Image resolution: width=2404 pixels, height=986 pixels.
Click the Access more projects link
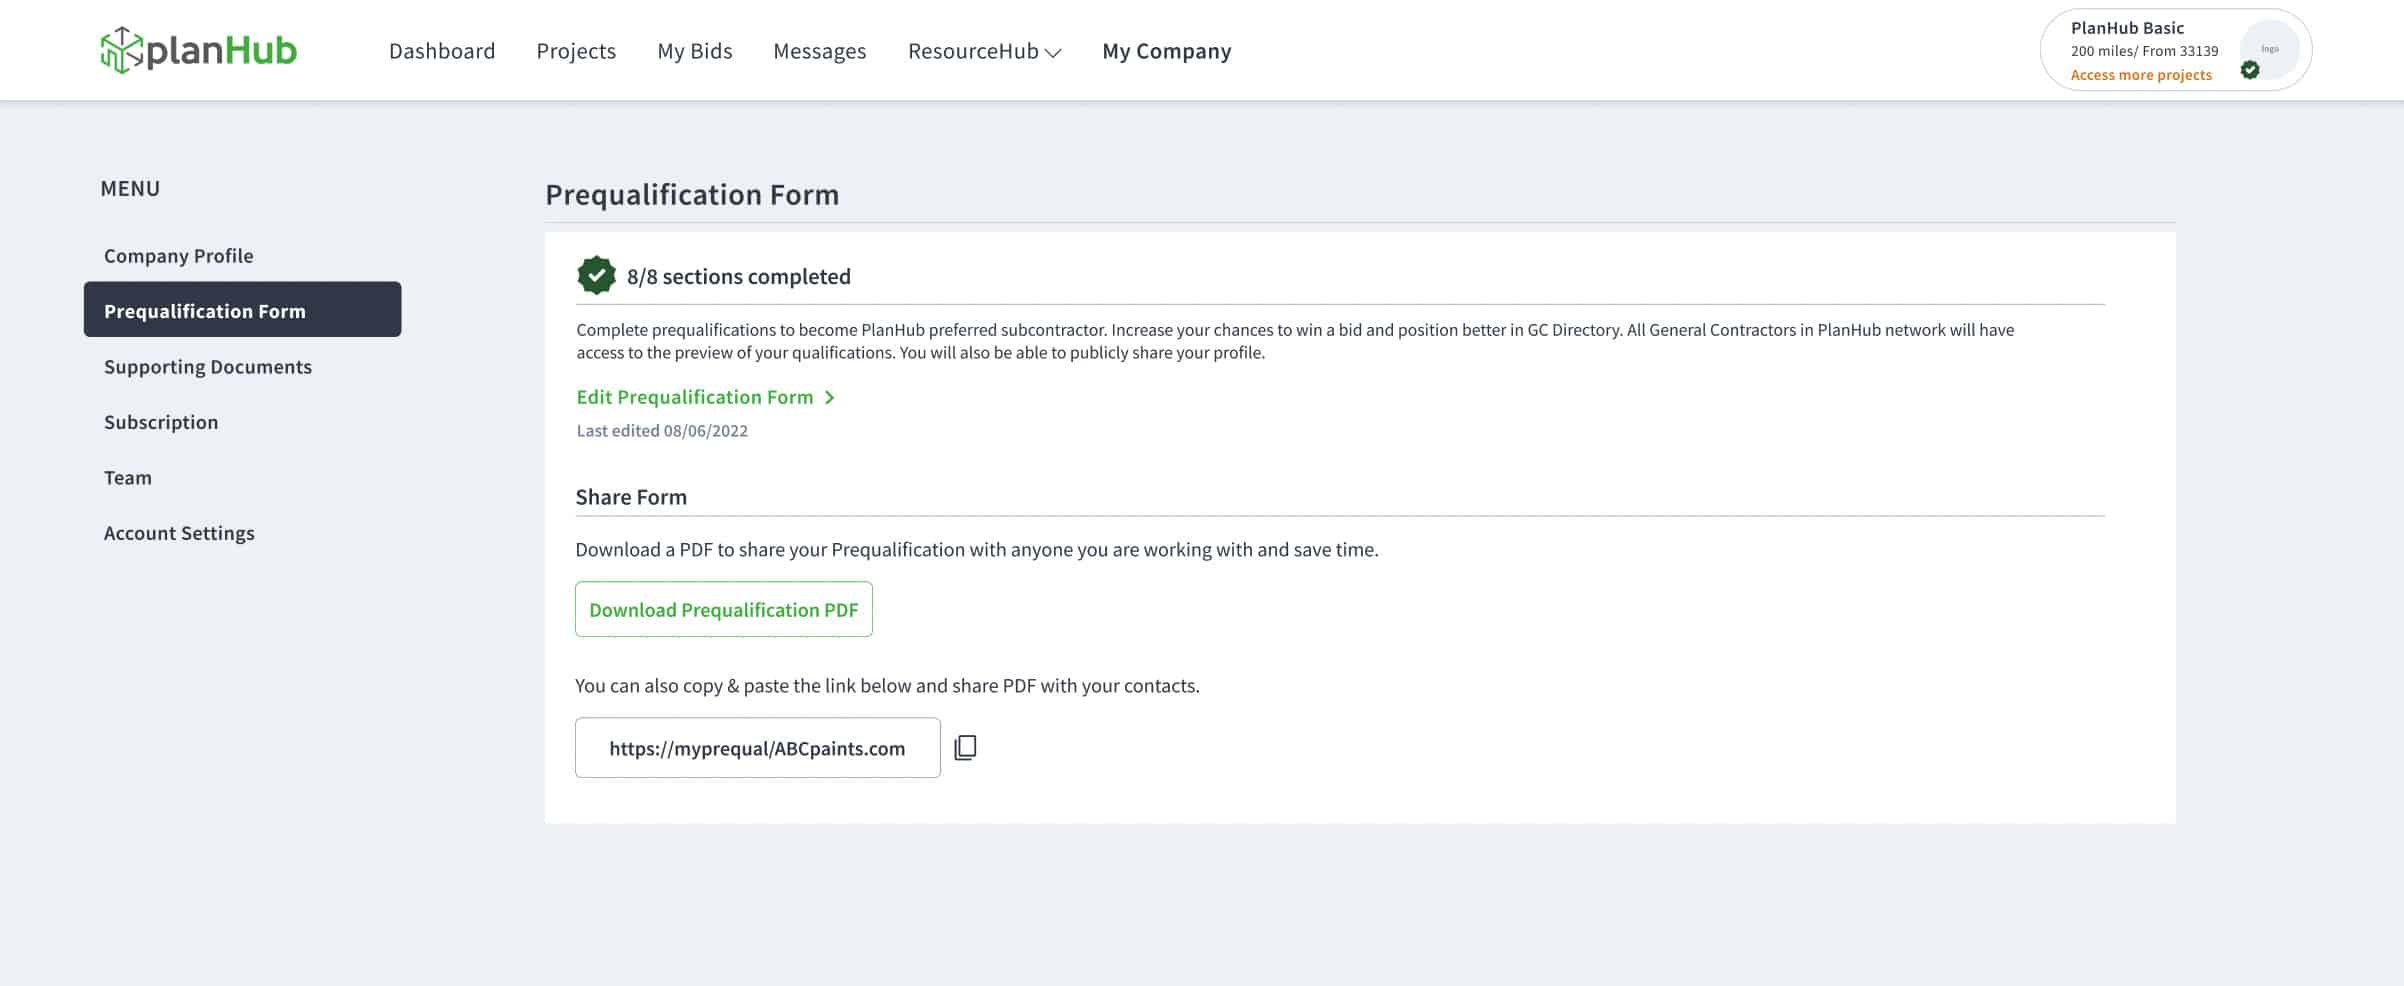tap(2141, 75)
